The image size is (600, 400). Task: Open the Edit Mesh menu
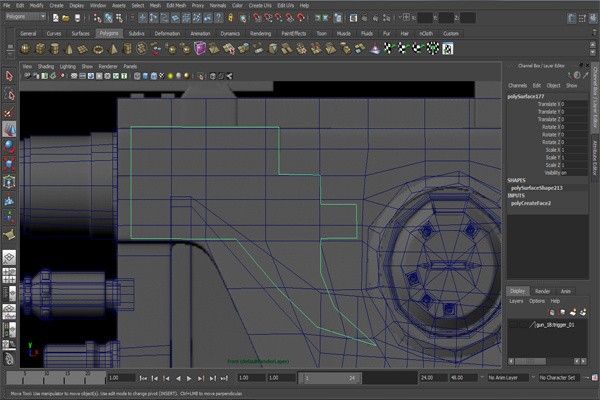(x=176, y=5)
